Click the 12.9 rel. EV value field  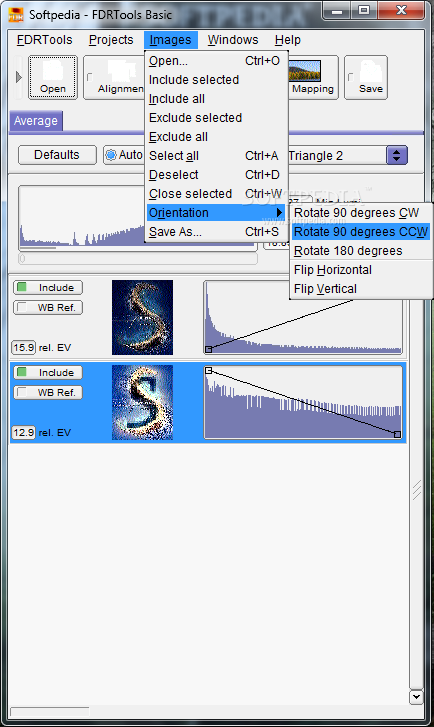(24, 433)
